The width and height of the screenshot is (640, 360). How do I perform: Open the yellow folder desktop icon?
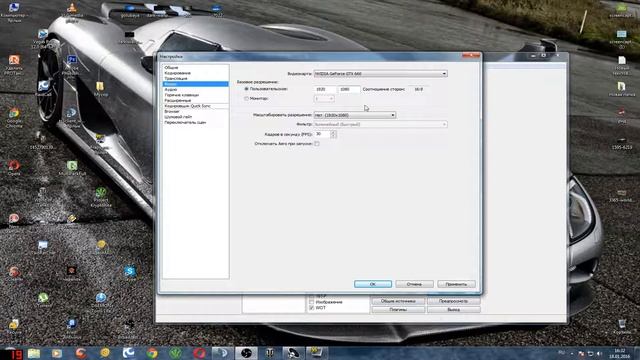point(100,88)
